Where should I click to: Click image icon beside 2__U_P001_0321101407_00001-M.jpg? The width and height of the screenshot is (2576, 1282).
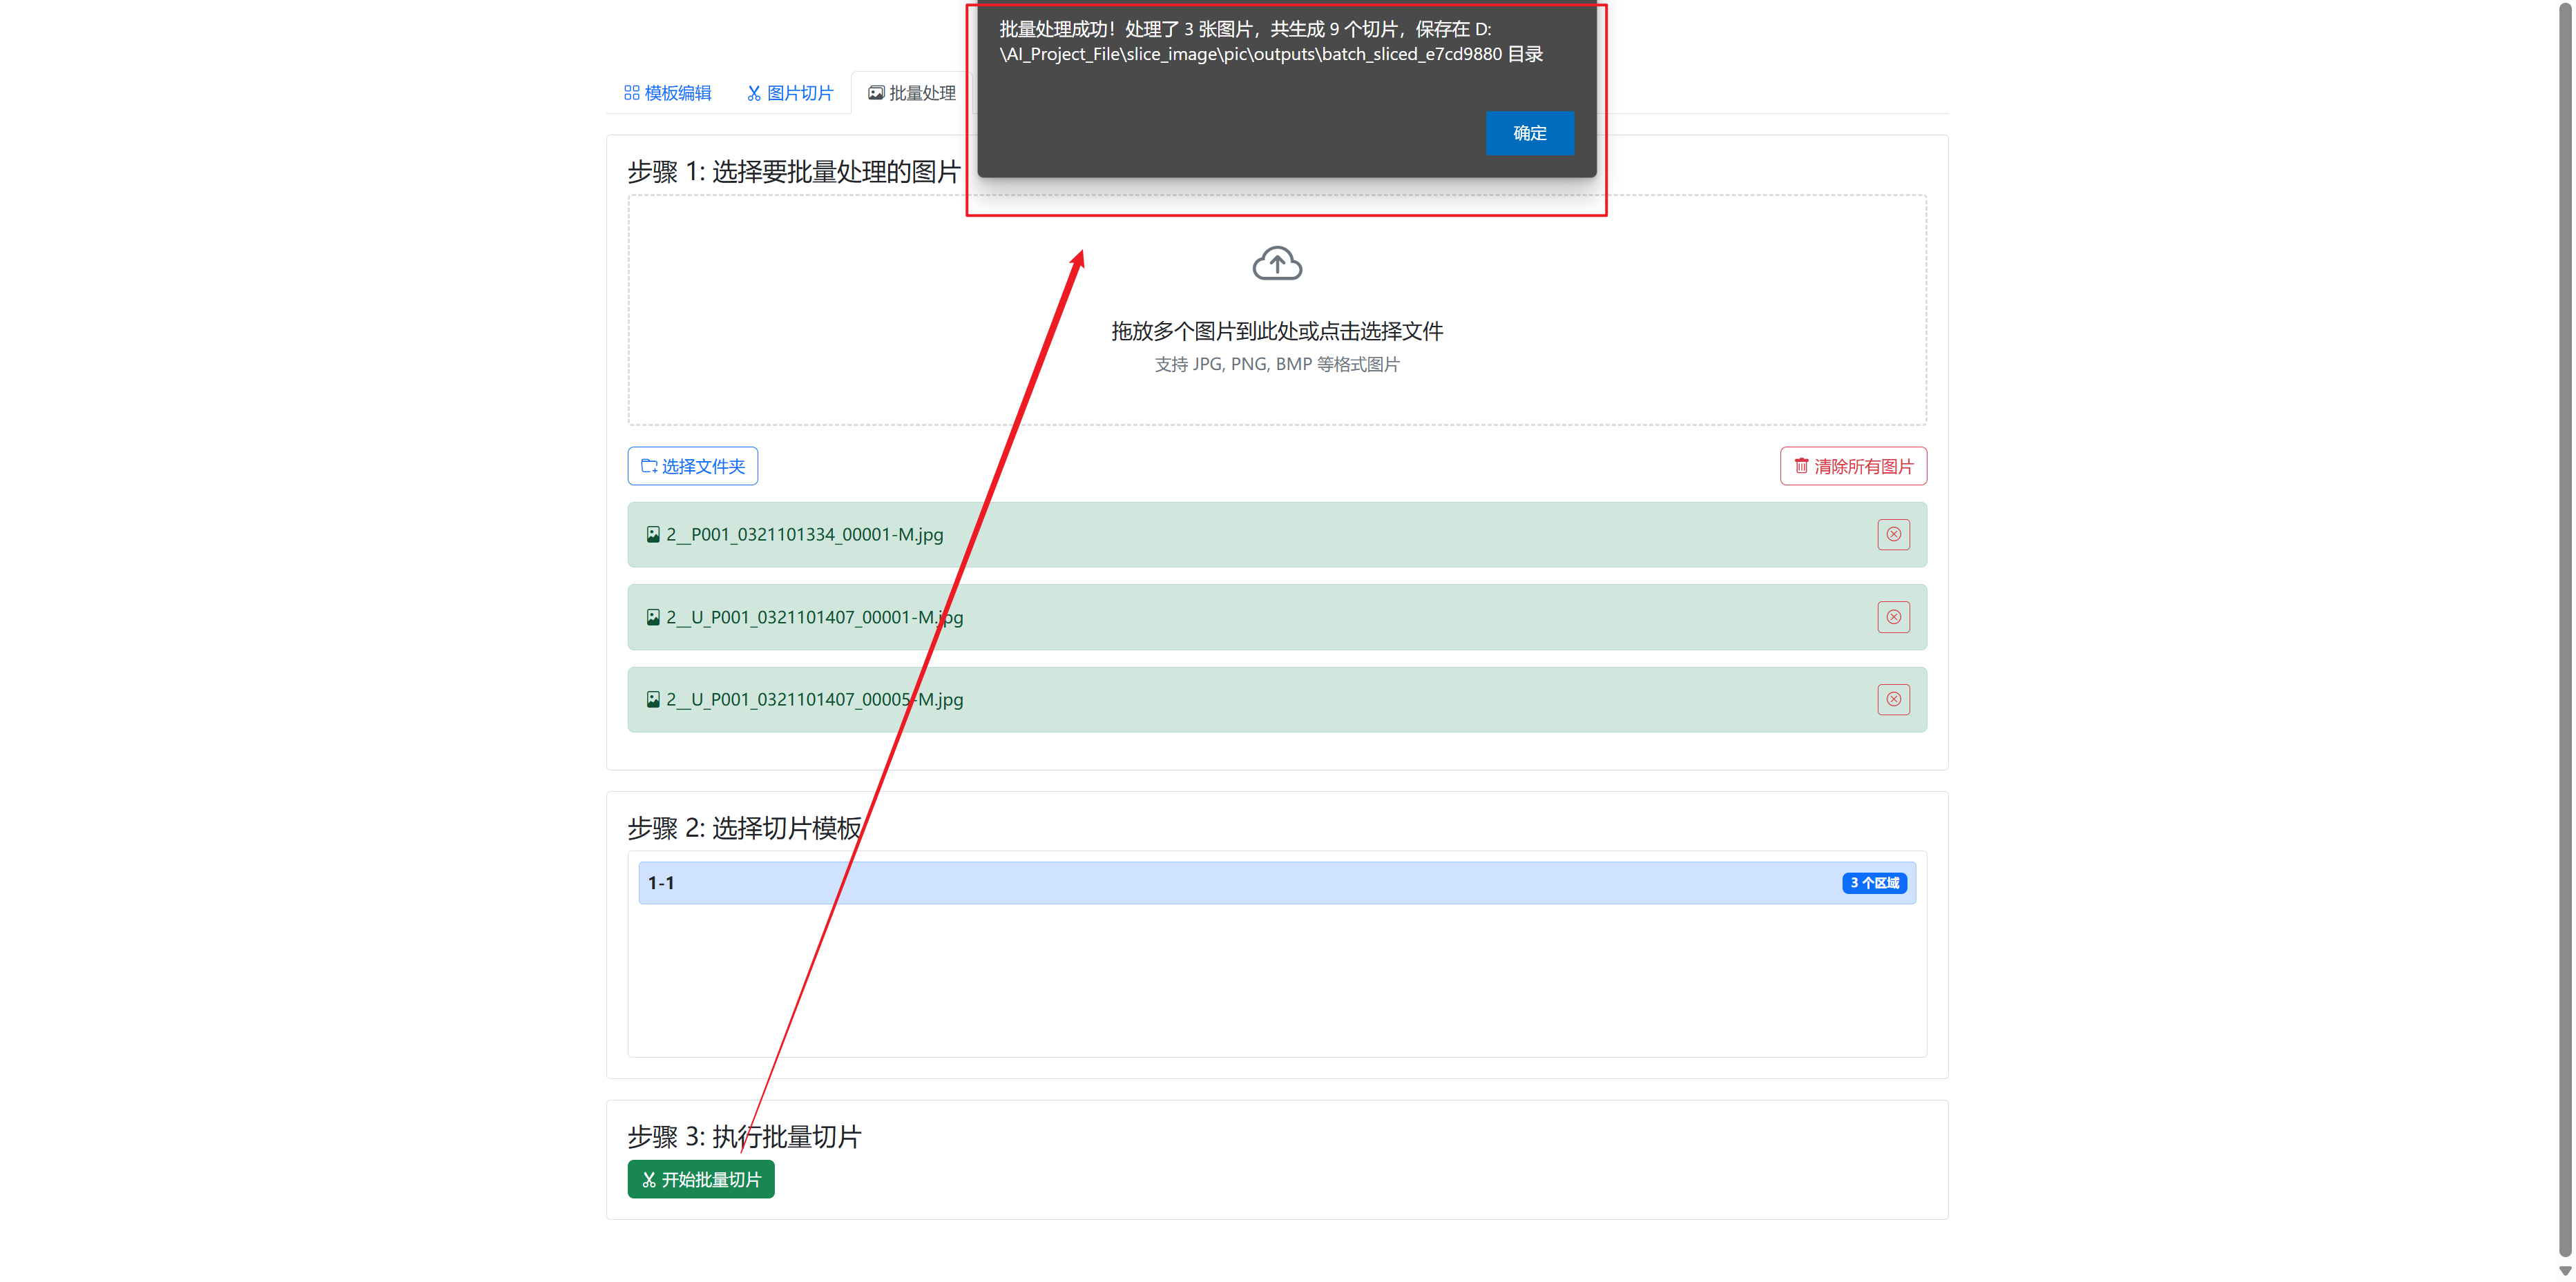click(x=653, y=617)
